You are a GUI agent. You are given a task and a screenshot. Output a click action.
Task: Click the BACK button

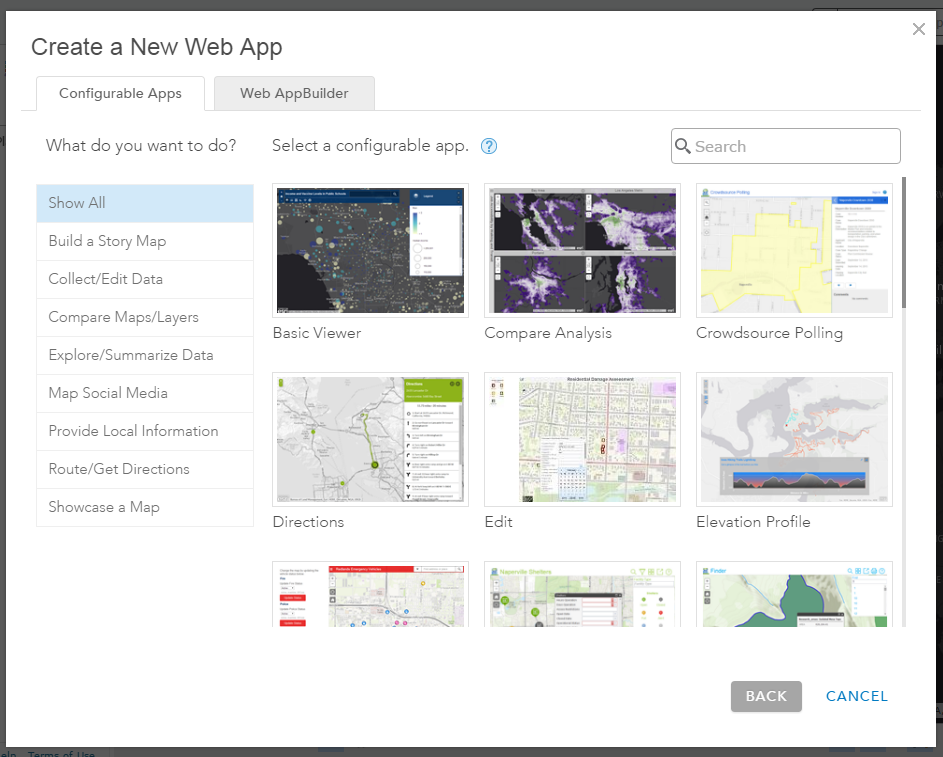766,696
